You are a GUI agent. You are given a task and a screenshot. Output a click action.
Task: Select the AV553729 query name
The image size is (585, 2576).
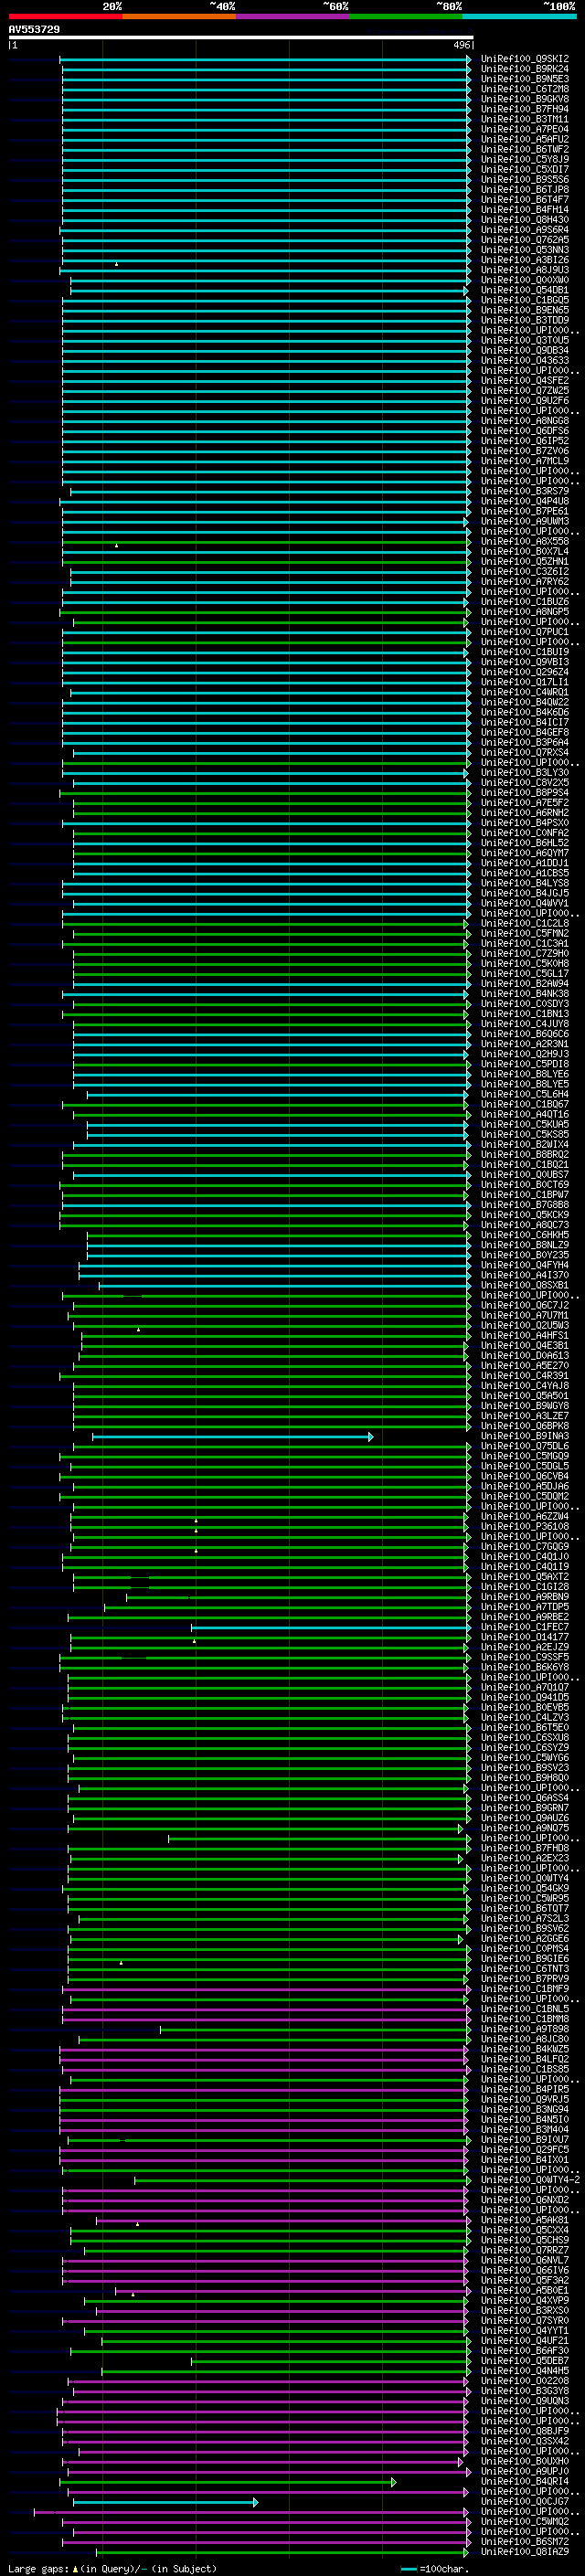click(34, 29)
